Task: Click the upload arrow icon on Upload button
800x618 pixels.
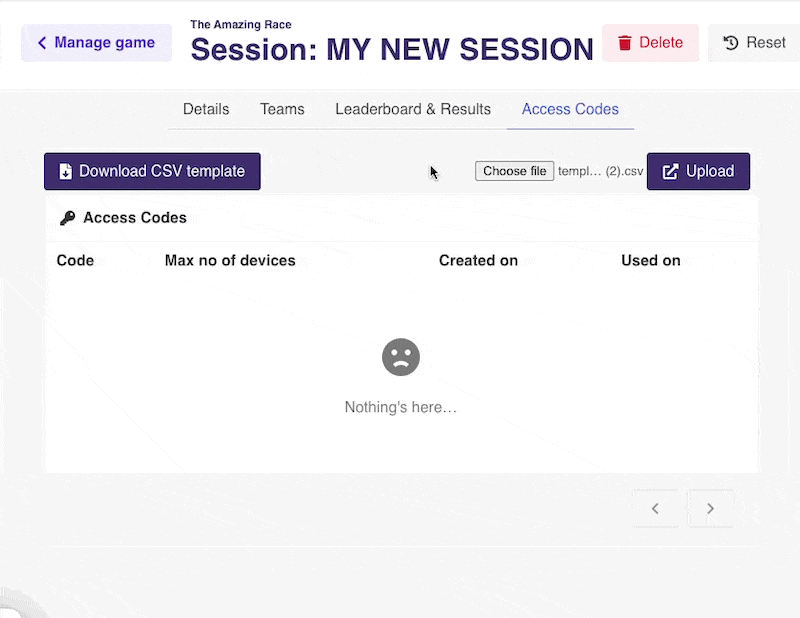Action: pyautogui.click(x=669, y=171)
